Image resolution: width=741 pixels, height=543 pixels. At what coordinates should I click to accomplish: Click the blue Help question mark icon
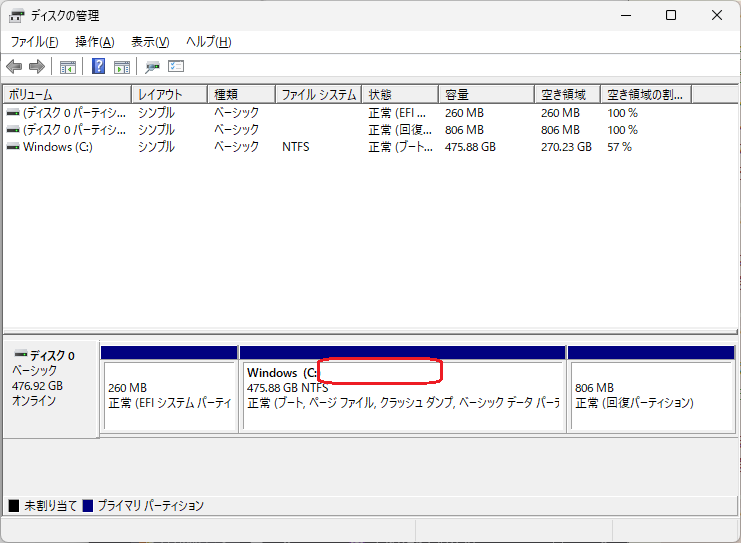(x=99, y=67)
